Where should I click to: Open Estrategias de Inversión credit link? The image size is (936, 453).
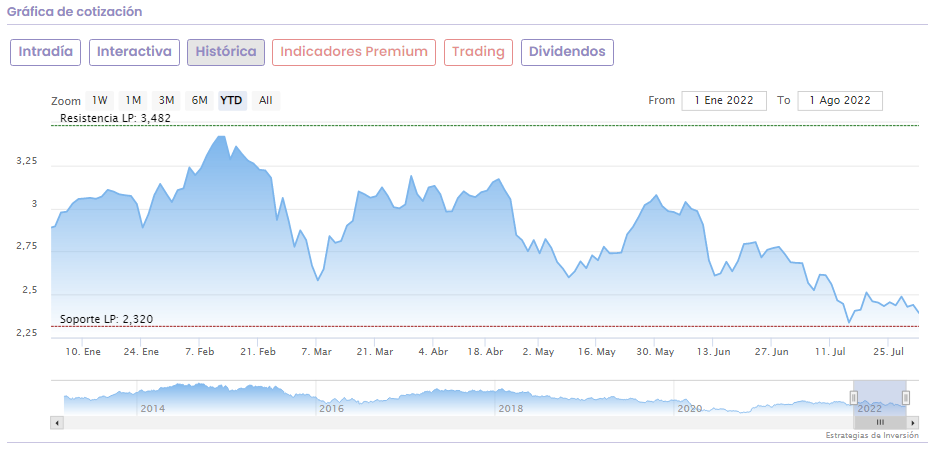(x=871, y=436)
